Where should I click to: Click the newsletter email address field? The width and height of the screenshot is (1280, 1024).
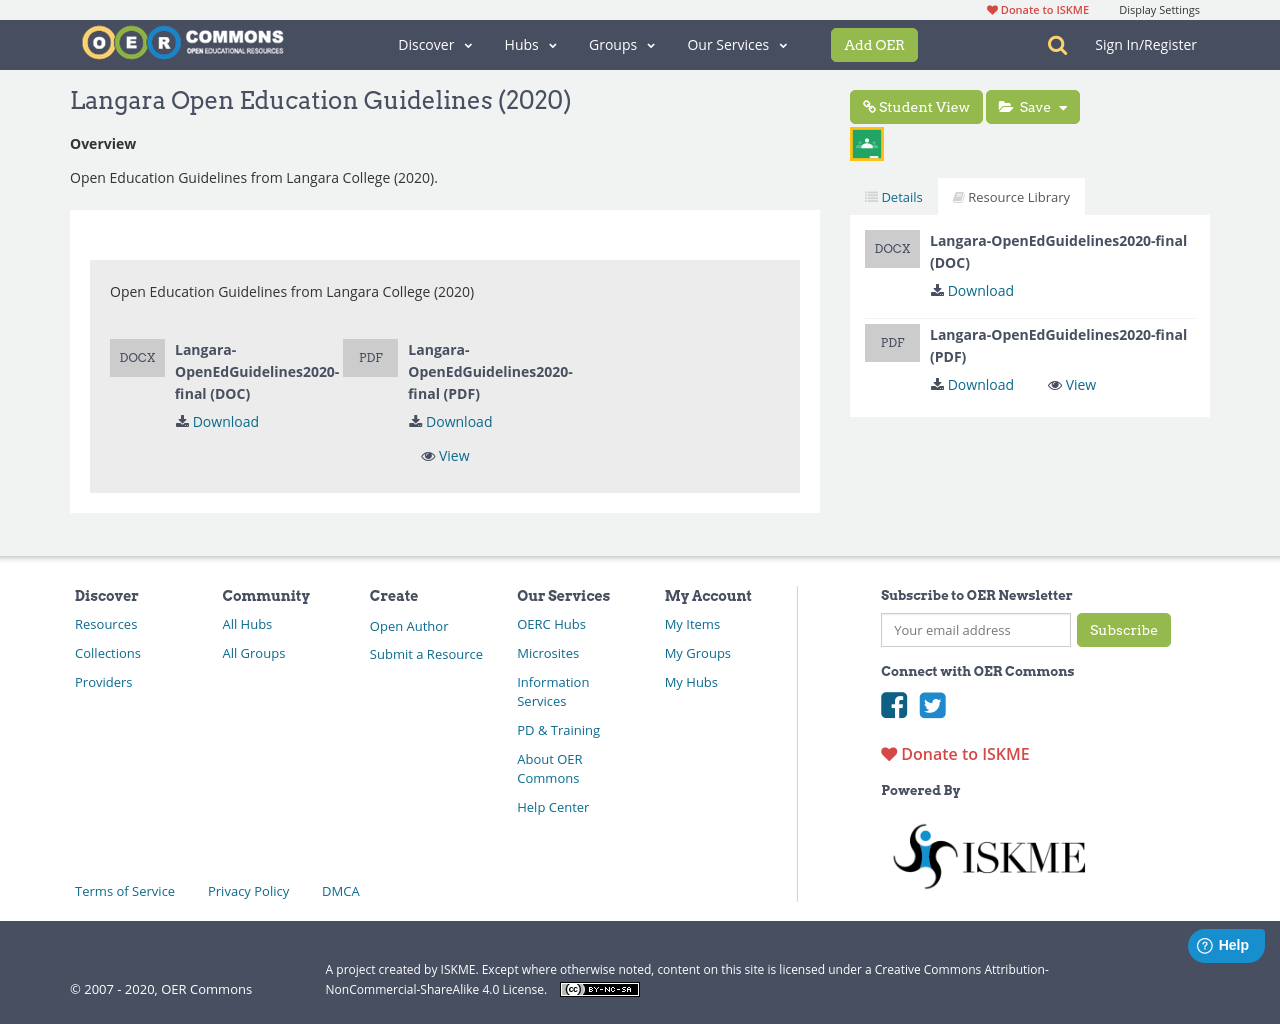tap(975, 630)
